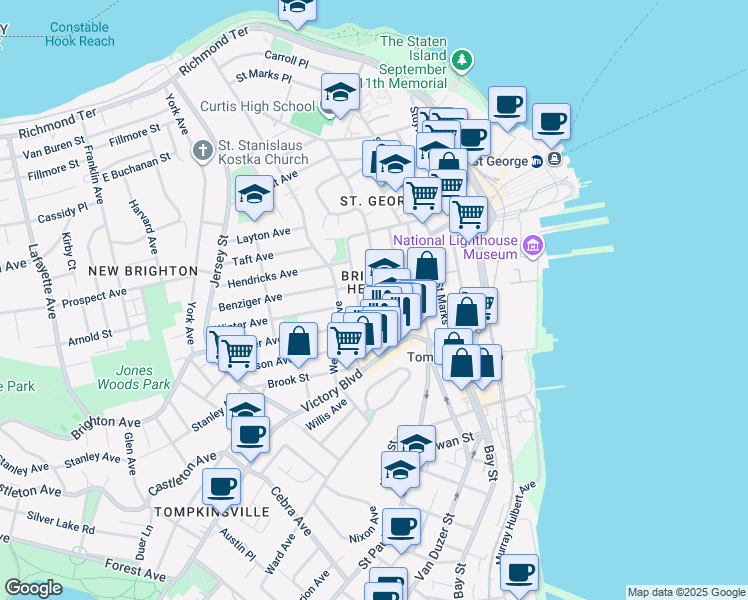748x600 pixels.
Task: Click the Victory Blvd street label
Action: (x=332, y=392)
